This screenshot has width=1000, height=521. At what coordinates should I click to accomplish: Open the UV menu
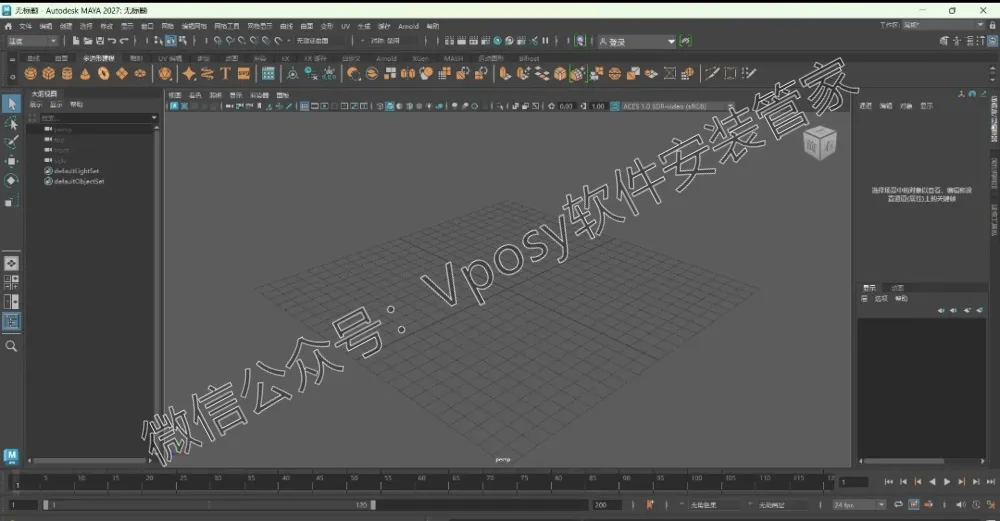[x=345, y=26]
